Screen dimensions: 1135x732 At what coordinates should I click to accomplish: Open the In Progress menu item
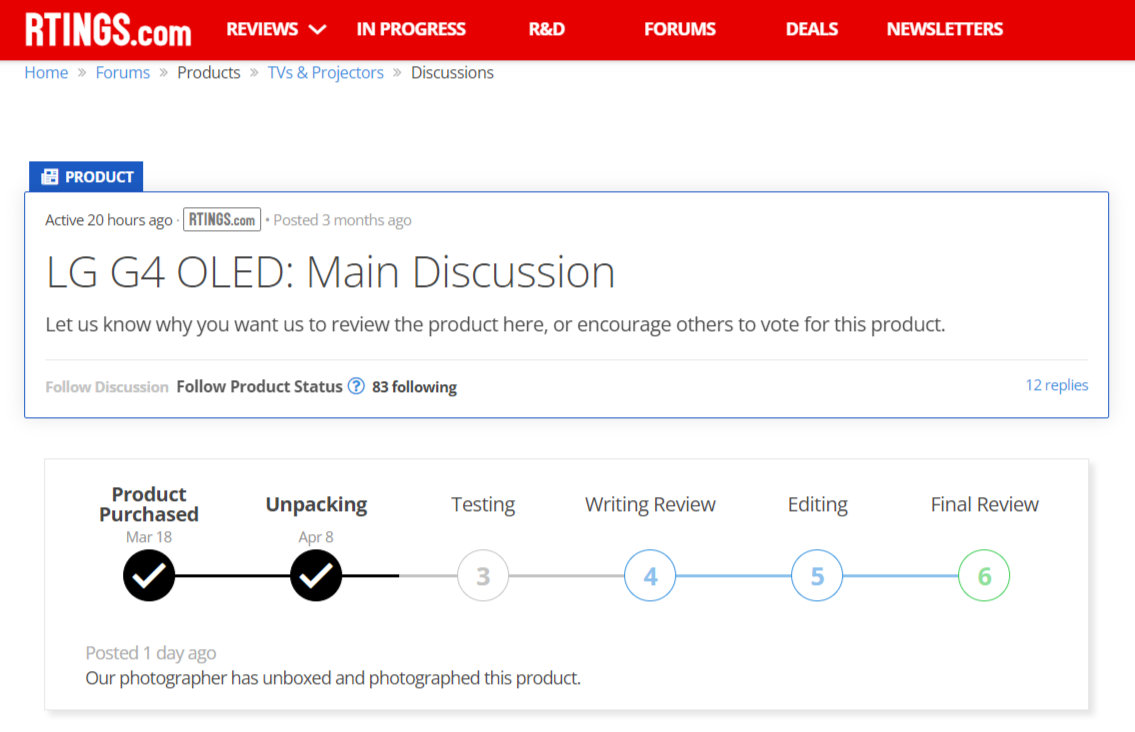tap(411, 29)
